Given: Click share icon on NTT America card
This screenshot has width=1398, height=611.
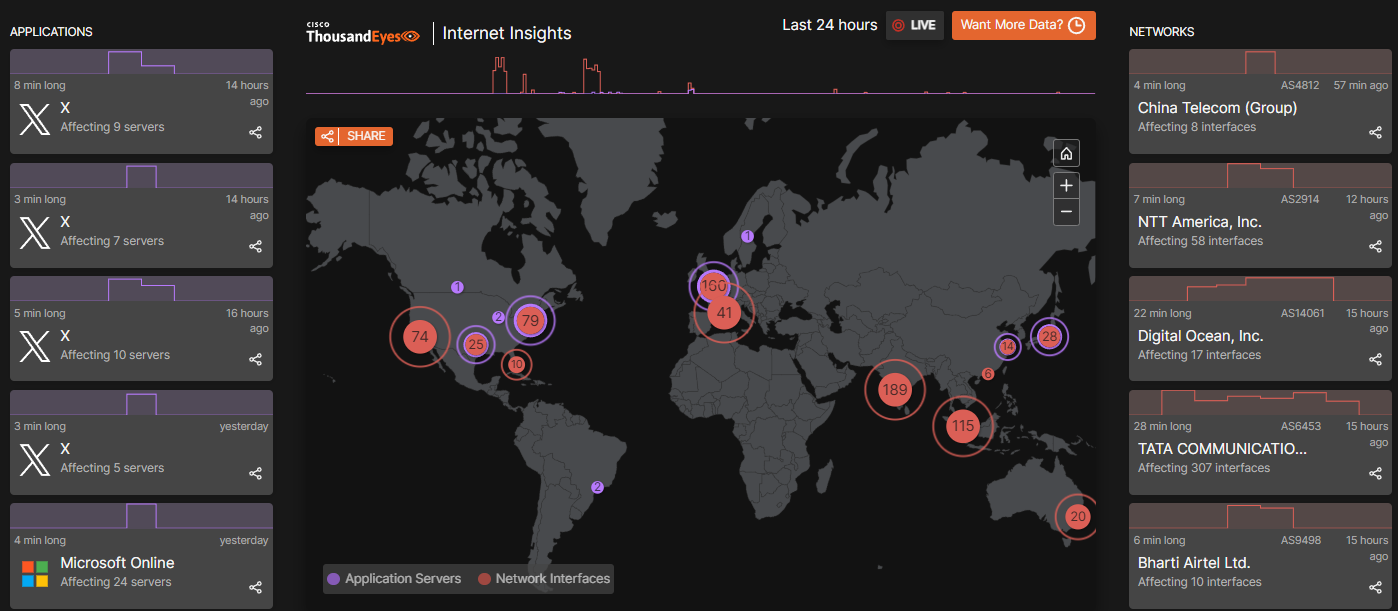Looking at the screenshot, I should click(1374, 246).
